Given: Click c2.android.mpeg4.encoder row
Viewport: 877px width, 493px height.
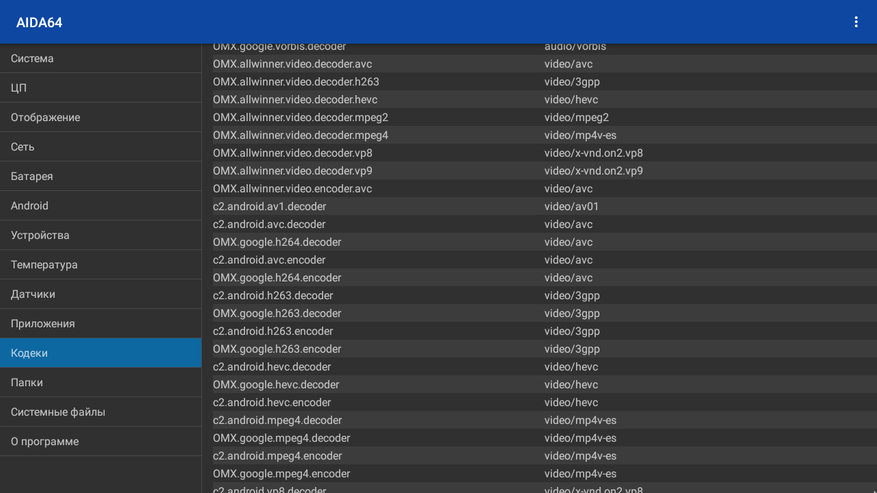Looking at the screenshot, I should 545,456.
